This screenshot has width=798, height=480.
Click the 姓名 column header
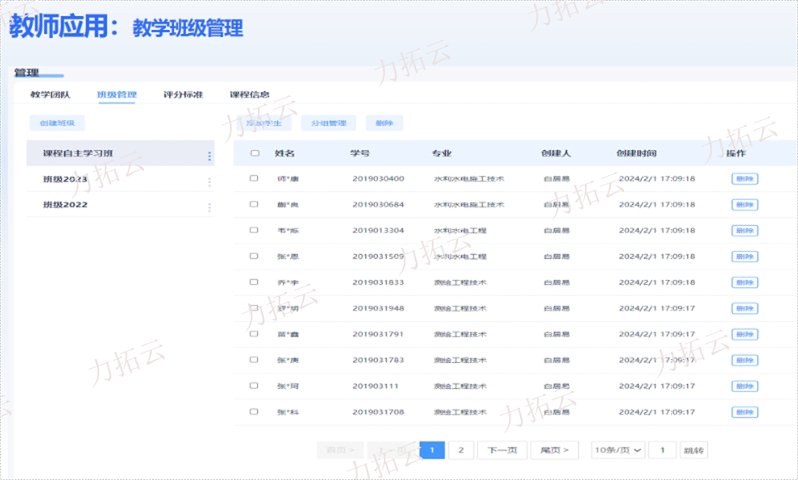284,153
